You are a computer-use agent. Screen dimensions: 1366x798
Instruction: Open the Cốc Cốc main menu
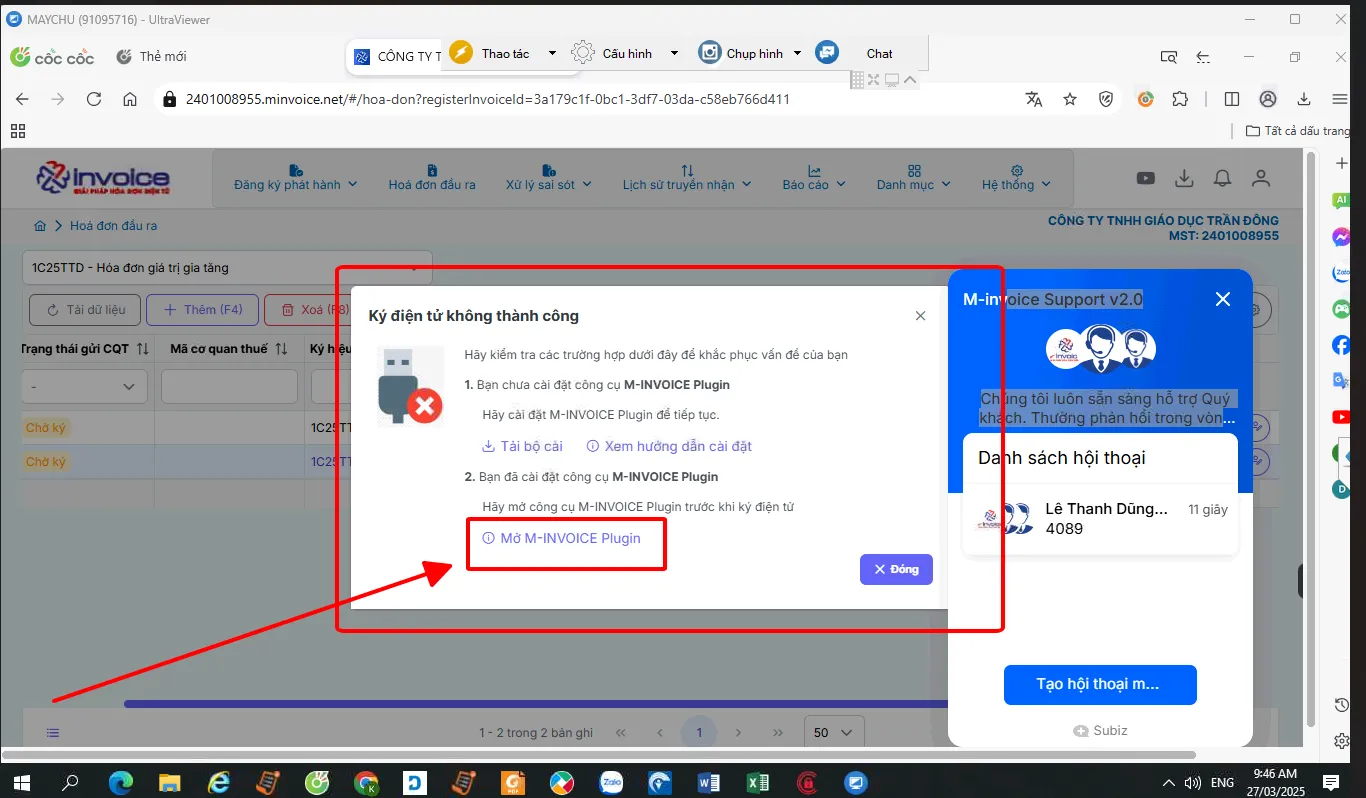[x=1340, y=99]
